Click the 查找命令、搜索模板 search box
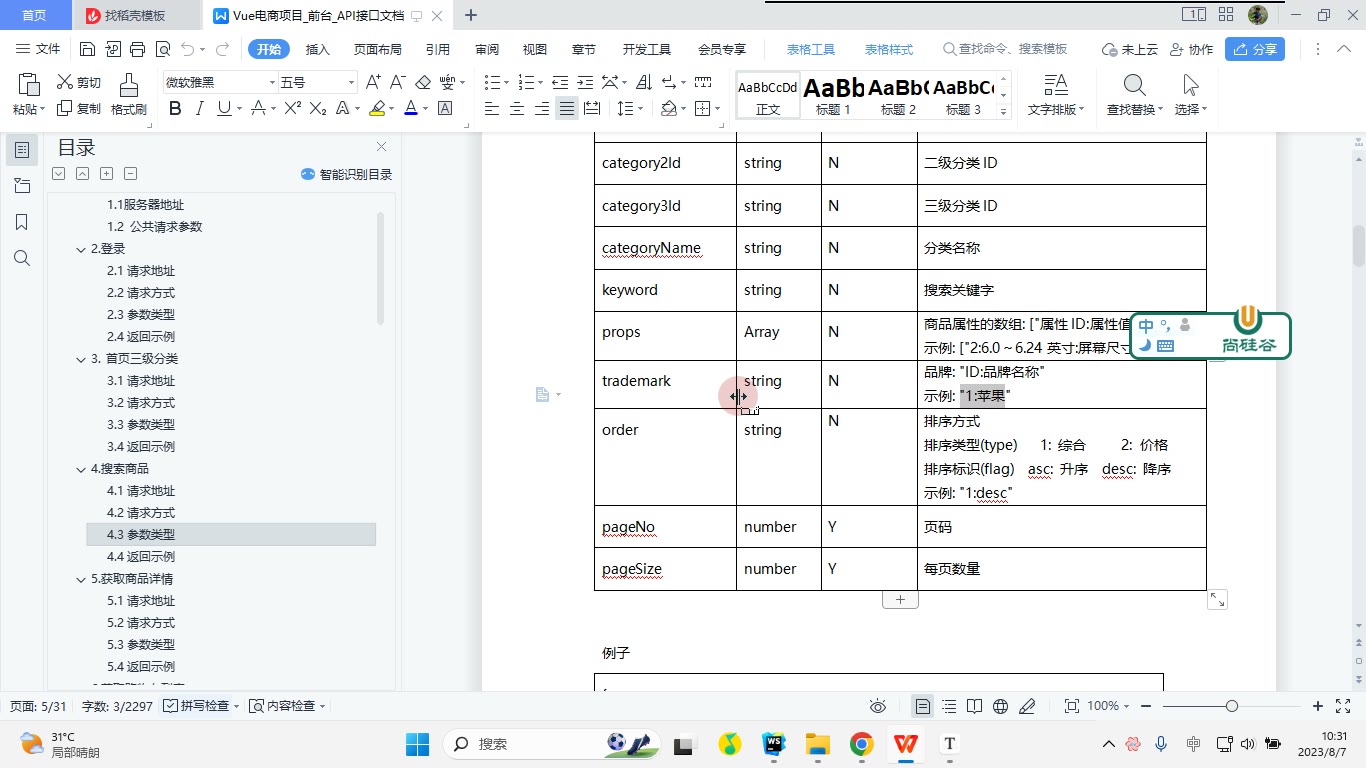Image resolution: width=1366 pixels, height=768 pixels. pyautogui.click(x=1006, y=49)
